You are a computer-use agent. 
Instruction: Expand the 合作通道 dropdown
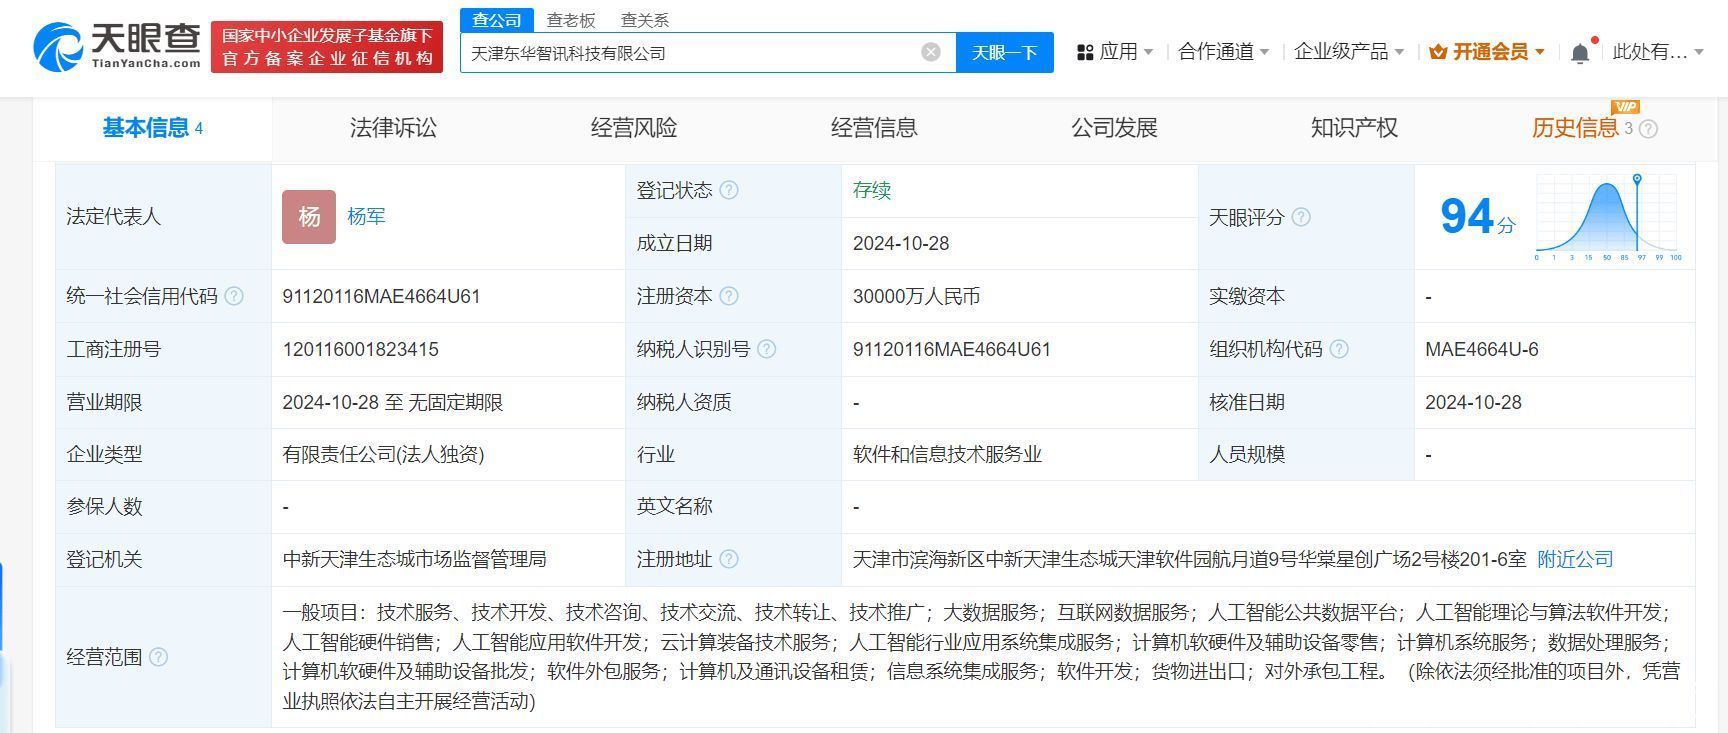coord(1223,52)
